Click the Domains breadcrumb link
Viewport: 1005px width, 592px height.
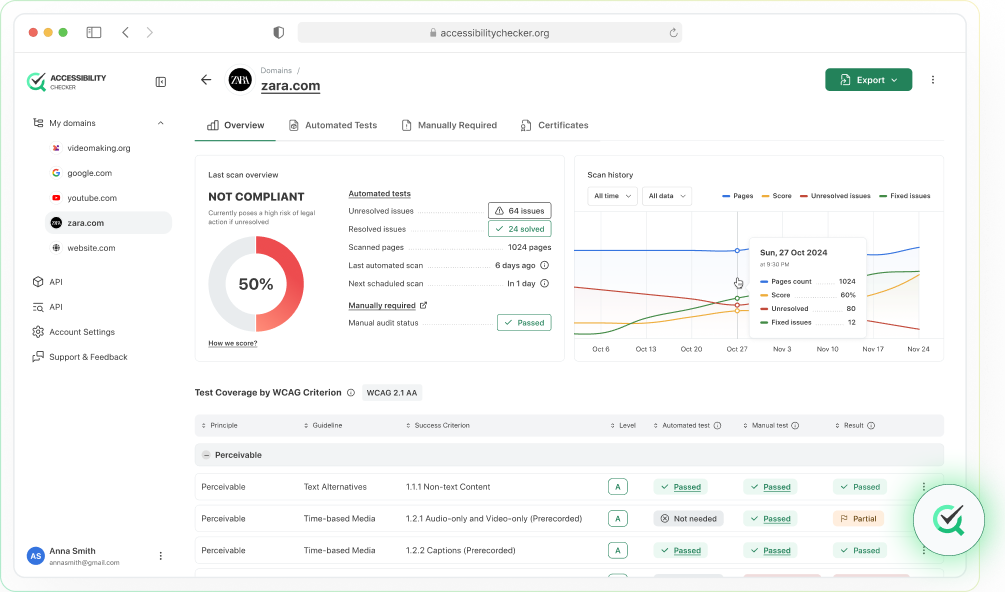[x=276, y=70]
